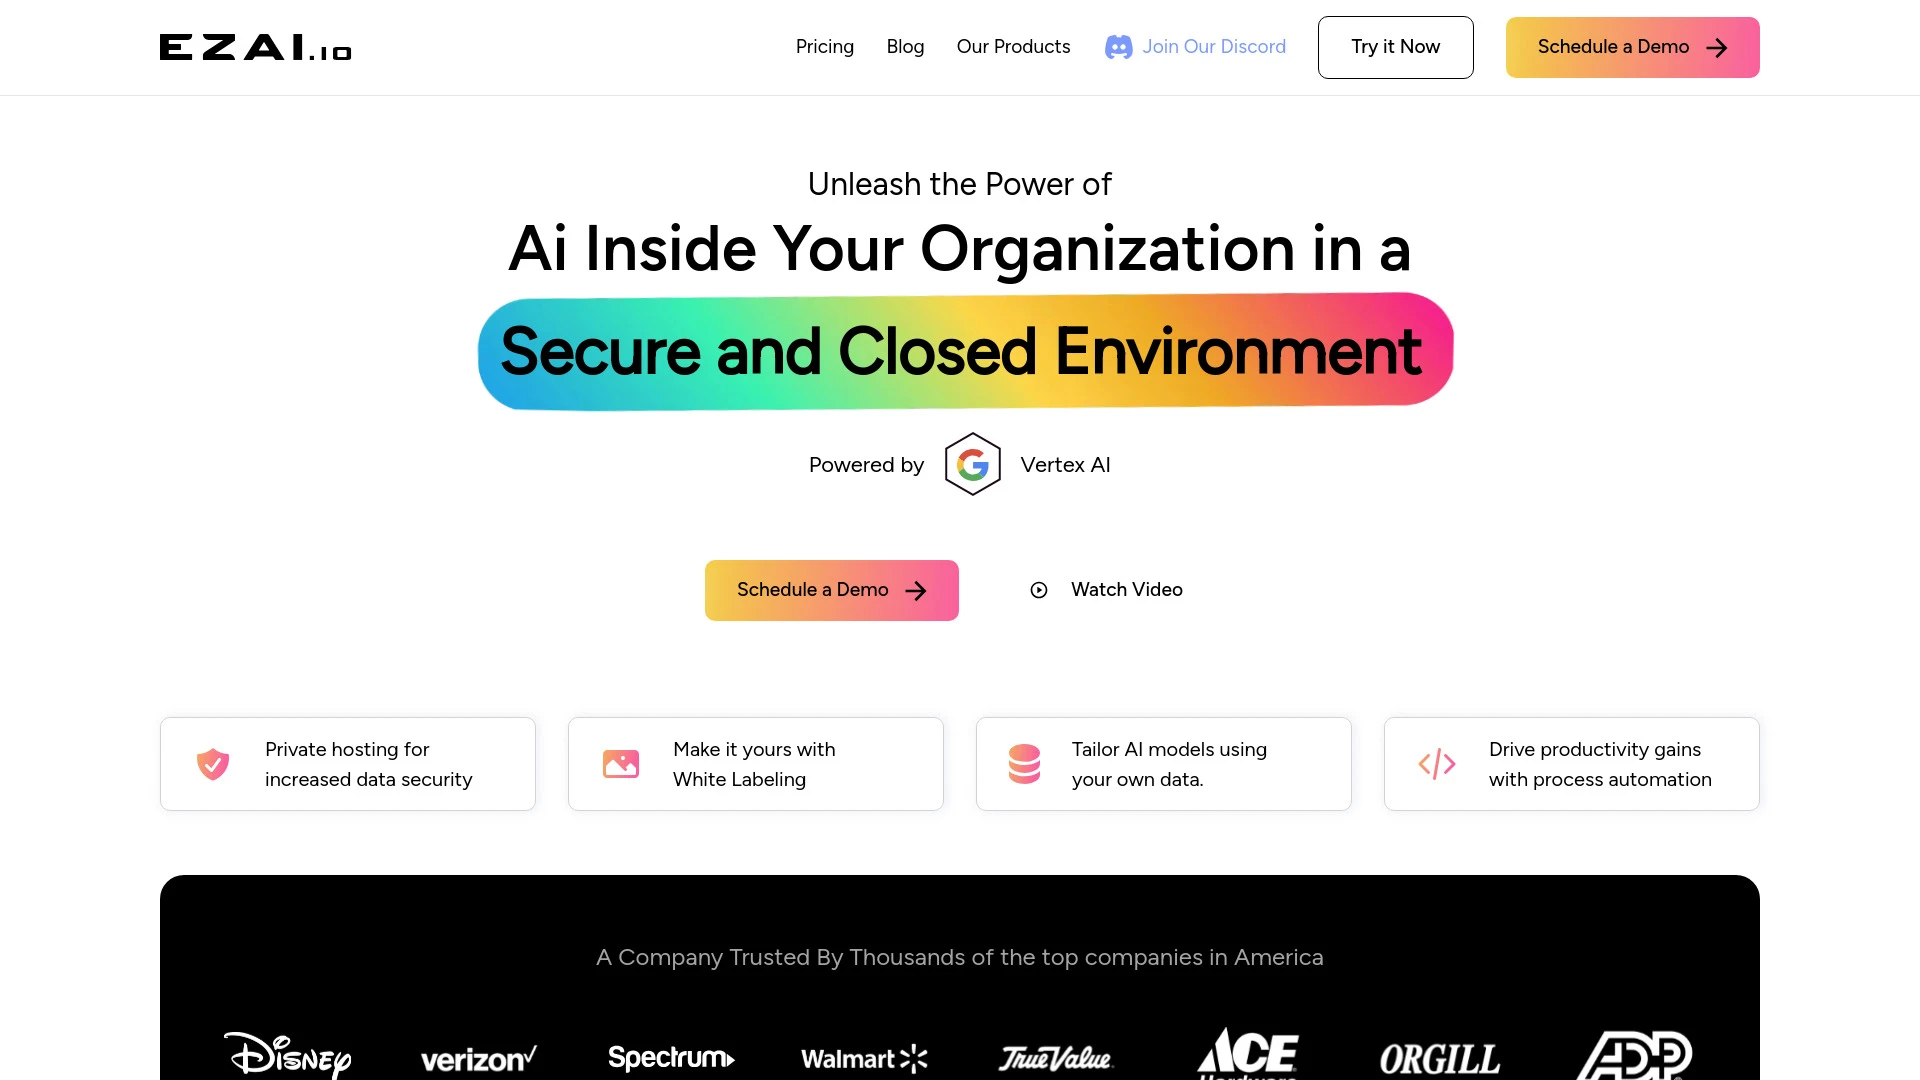Click the Our Products navigation link
Viewport: 1920px width, 1080px height.
(1013, 46)
